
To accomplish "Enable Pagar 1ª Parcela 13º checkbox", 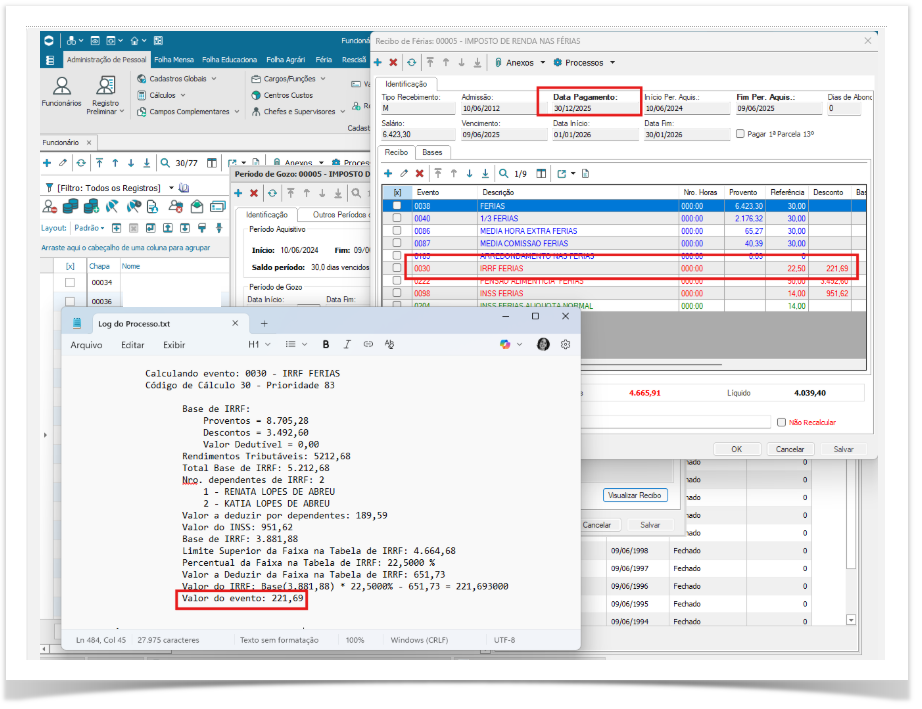I will pyautogui.click(x=740, y=134).
